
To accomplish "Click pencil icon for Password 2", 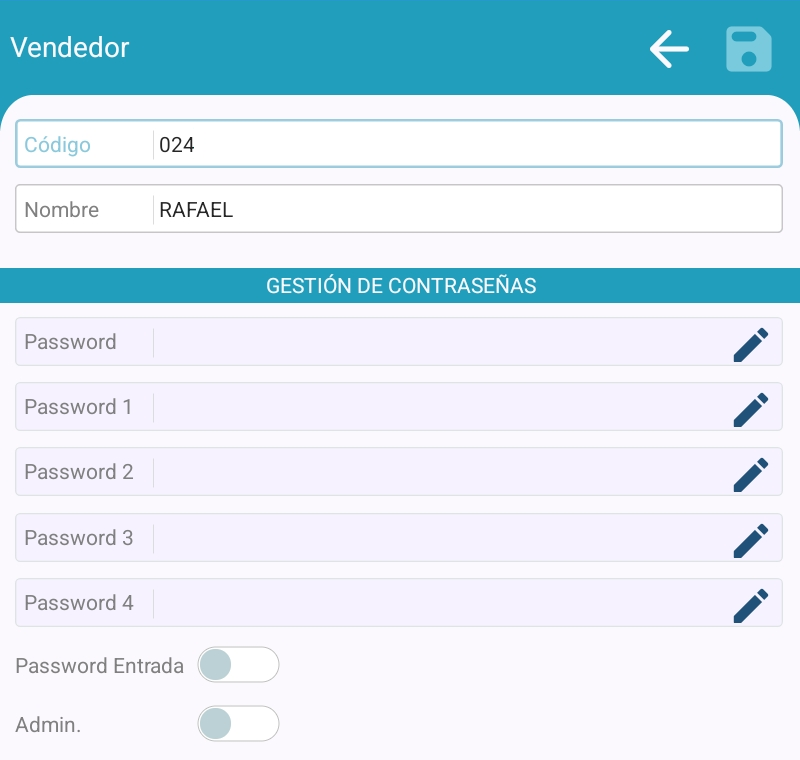I will coord(751,473).
